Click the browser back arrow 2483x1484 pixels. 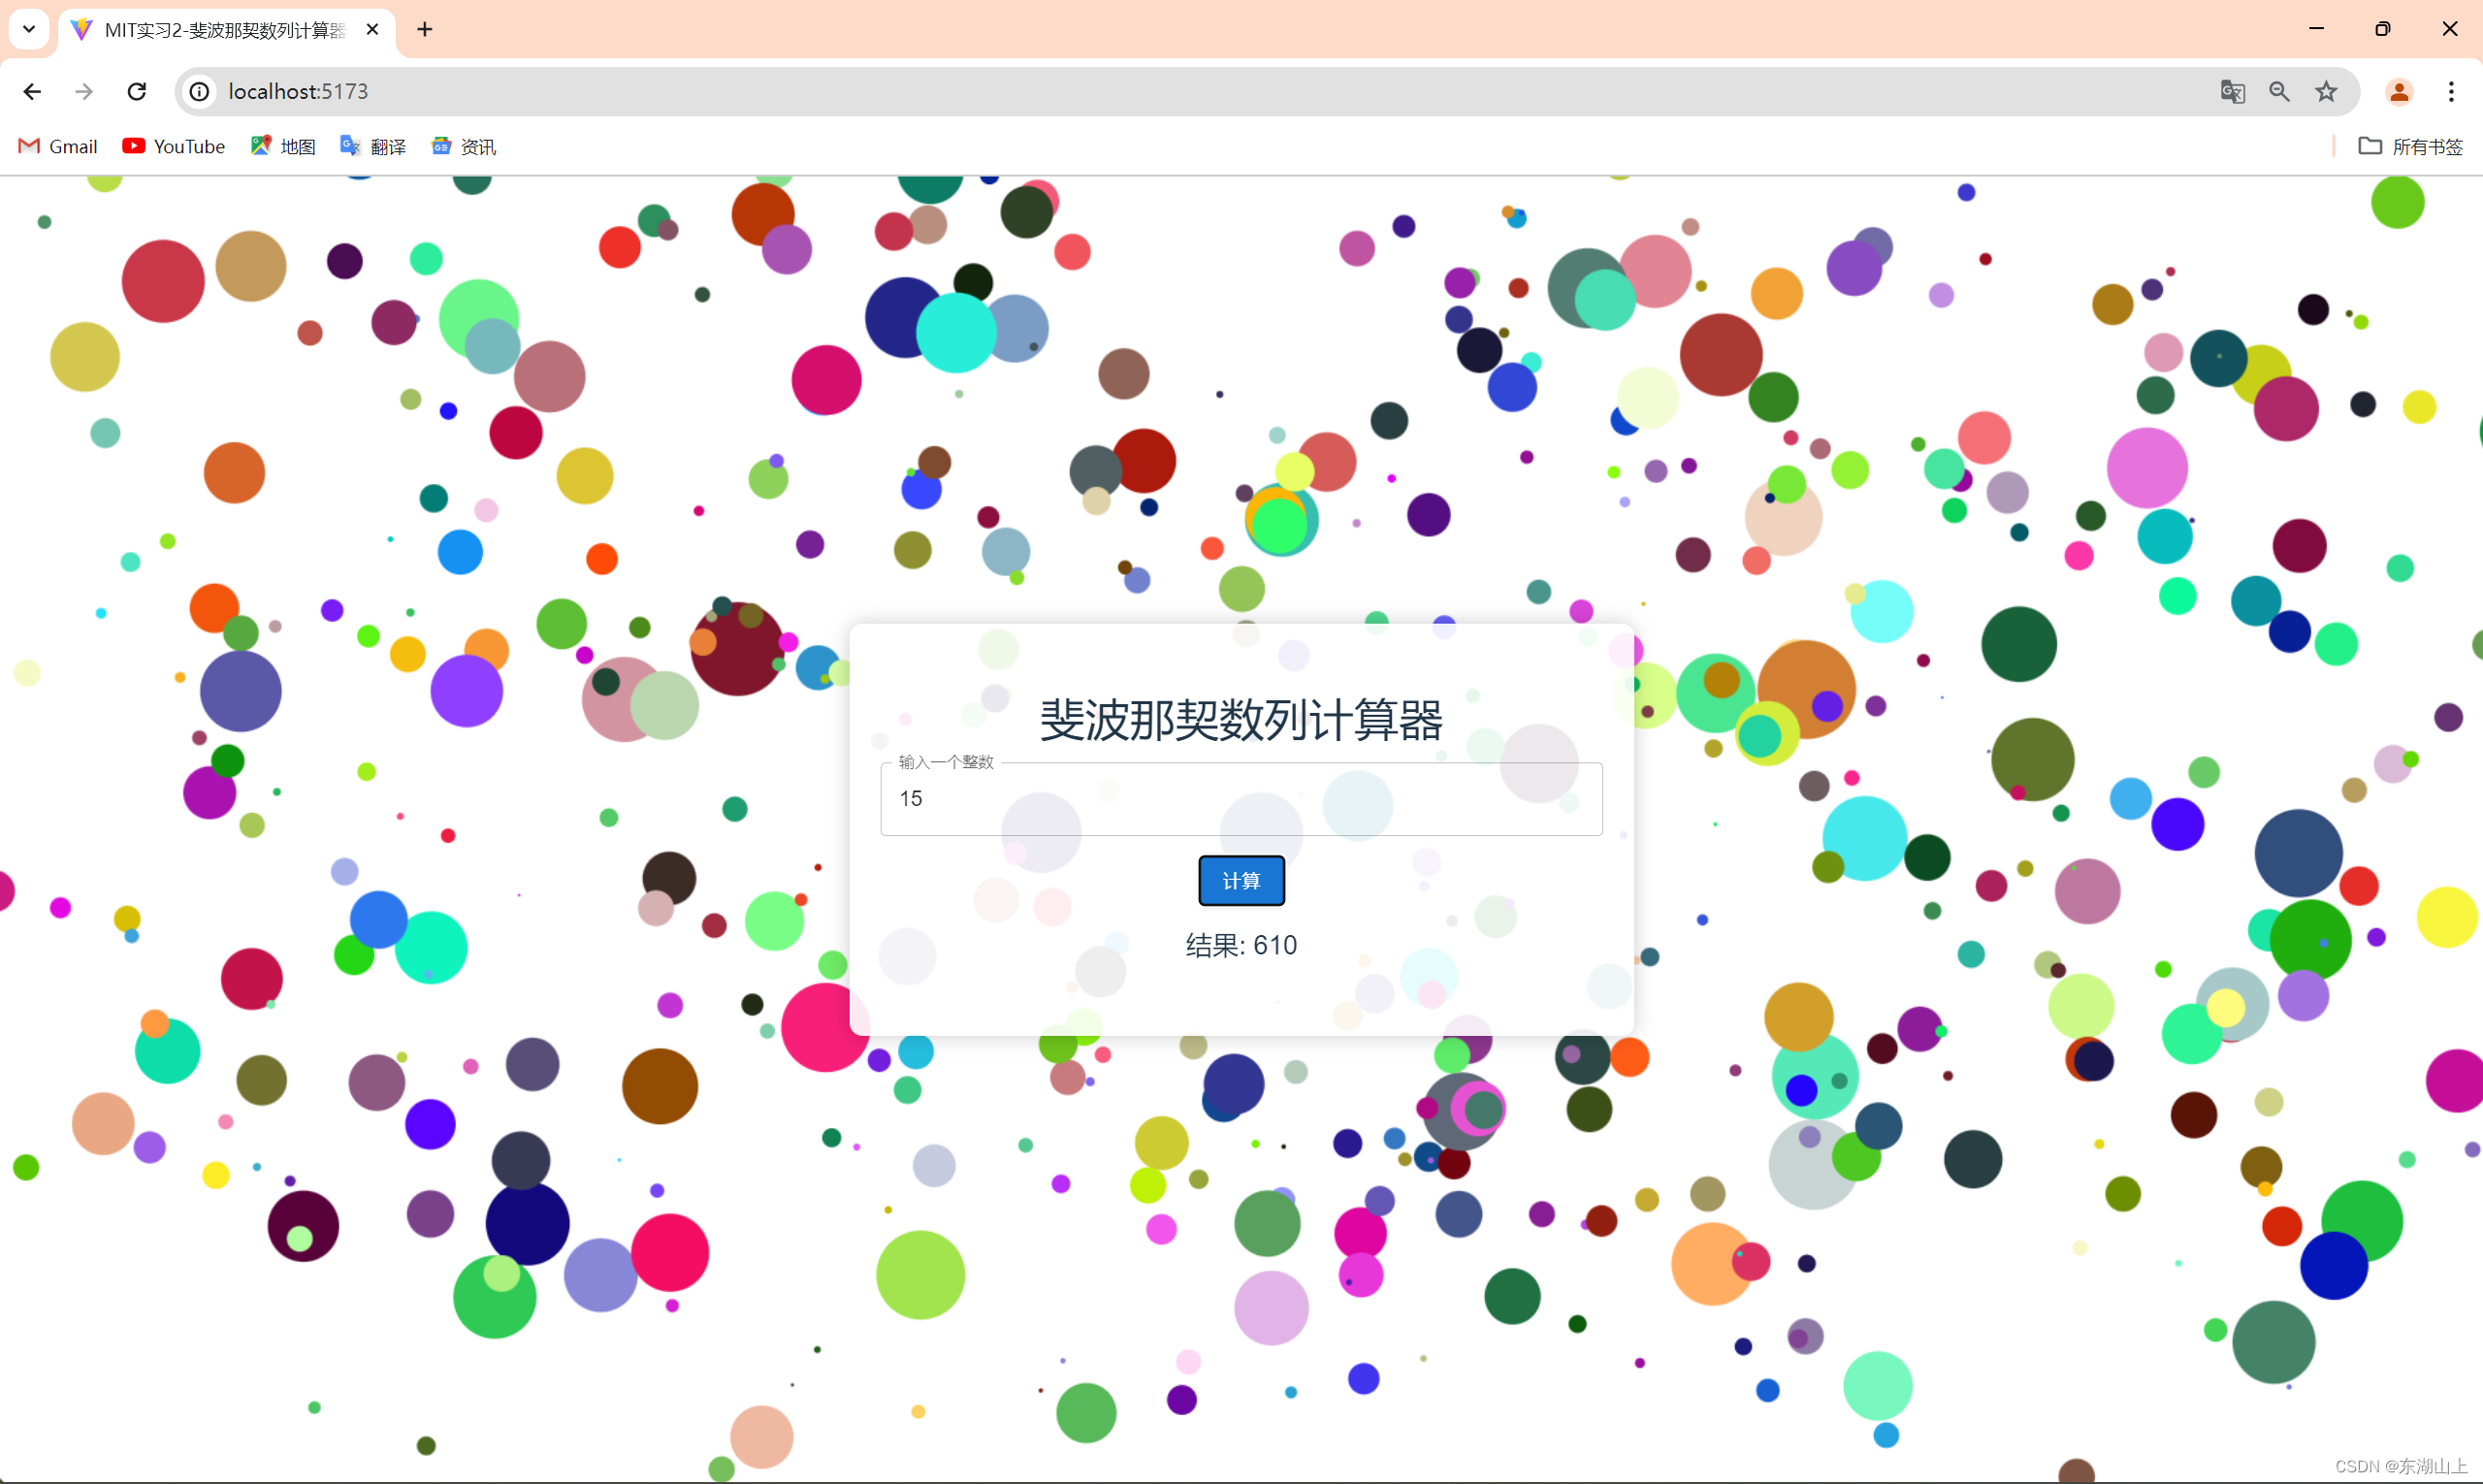pyautogui.click(x=32, y=91)
